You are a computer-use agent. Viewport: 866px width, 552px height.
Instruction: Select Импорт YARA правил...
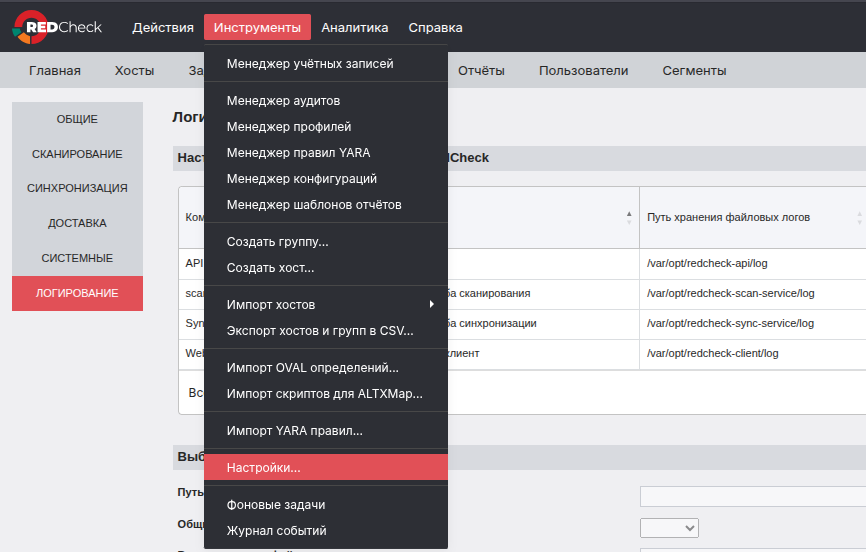click(326, 430)
